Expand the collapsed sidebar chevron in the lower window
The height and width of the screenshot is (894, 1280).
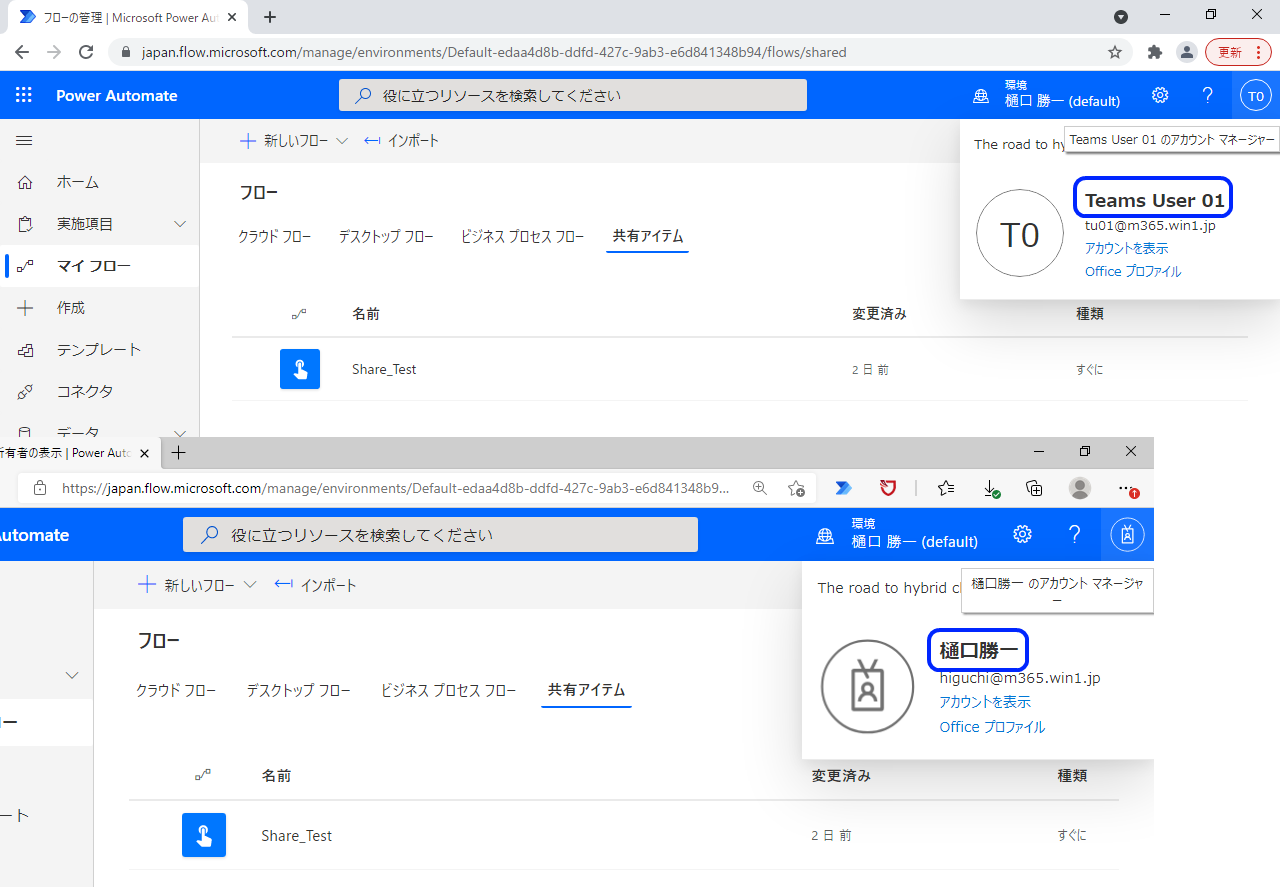pyautogui.click(x=72, y=675)
